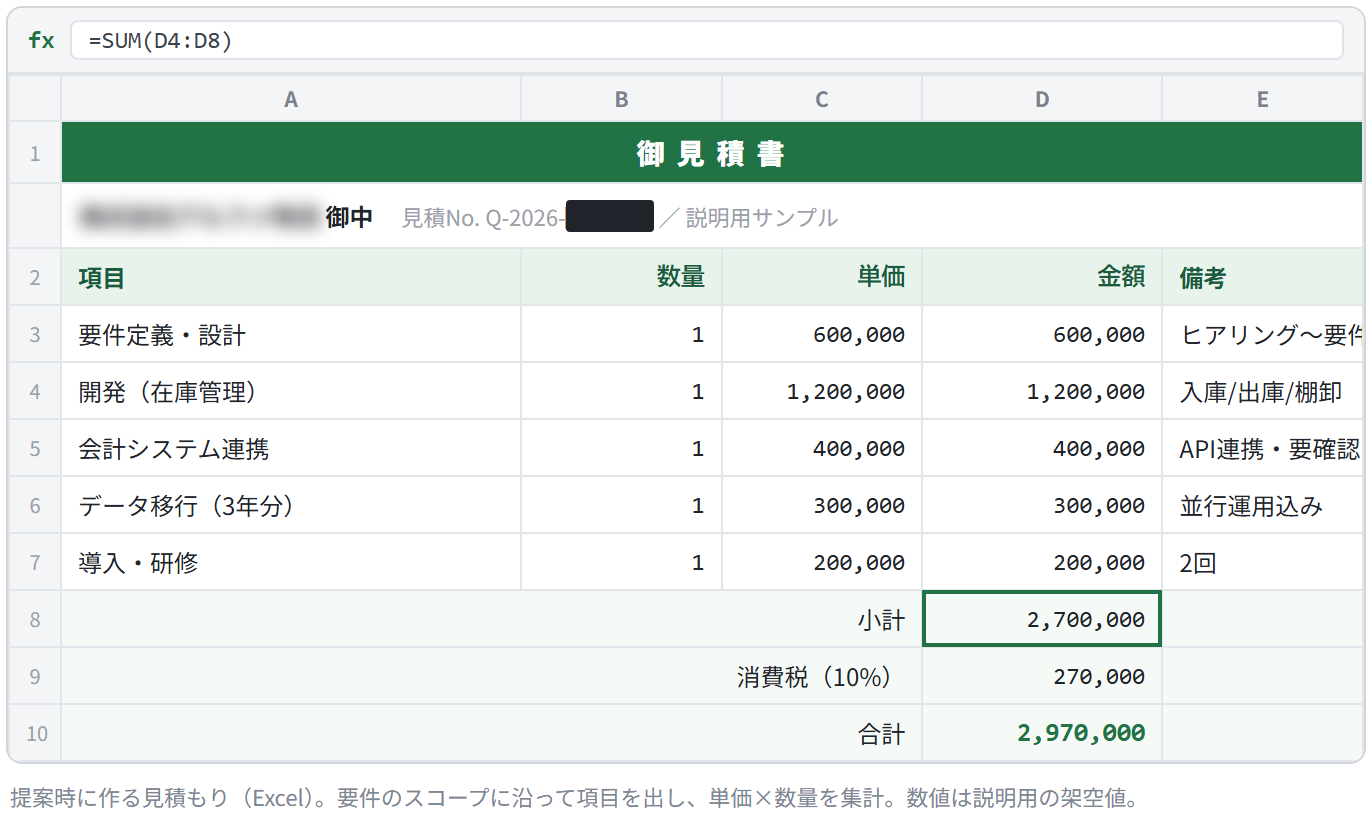Select the quantity cell for 導入・研修
The image size is (1372, 814).
coord(622,562)
